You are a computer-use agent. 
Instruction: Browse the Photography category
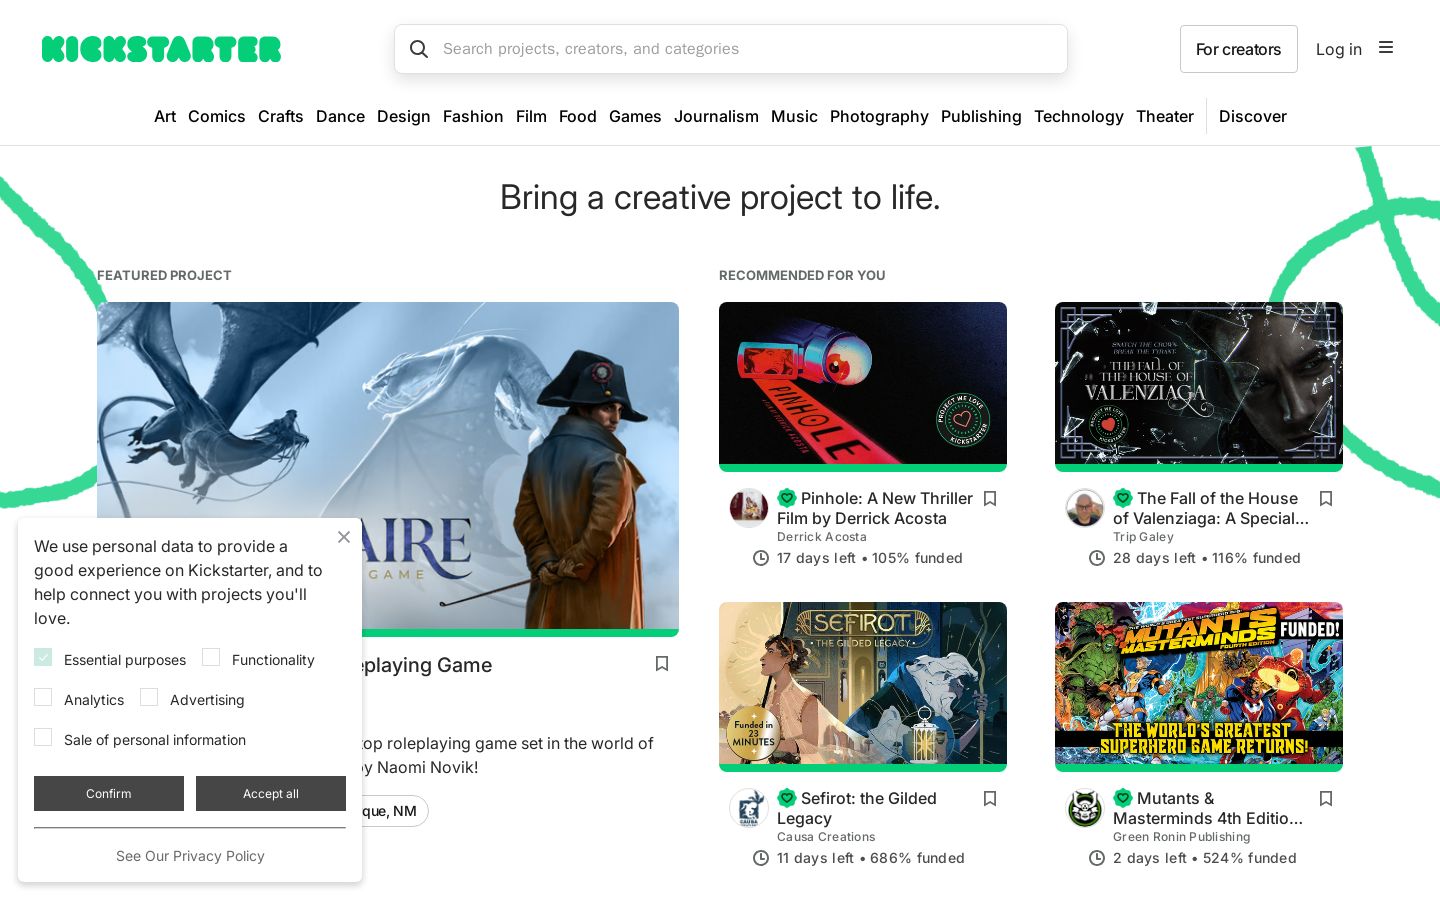point(879,116)
